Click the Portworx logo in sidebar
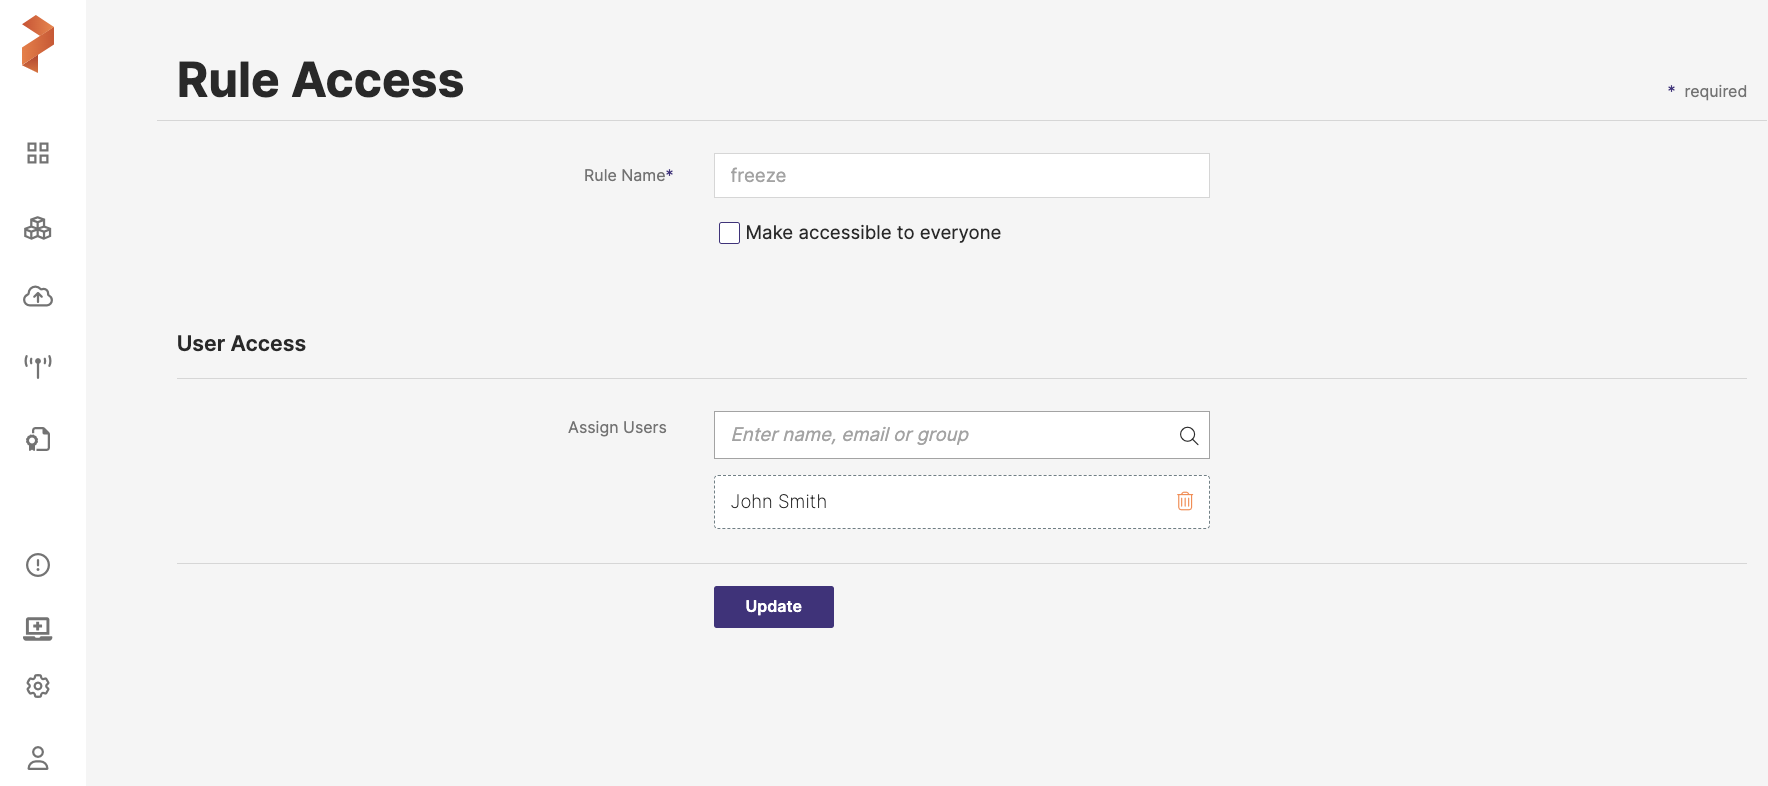The width and height of the screenshot is (1768, 786). point(38,44)
